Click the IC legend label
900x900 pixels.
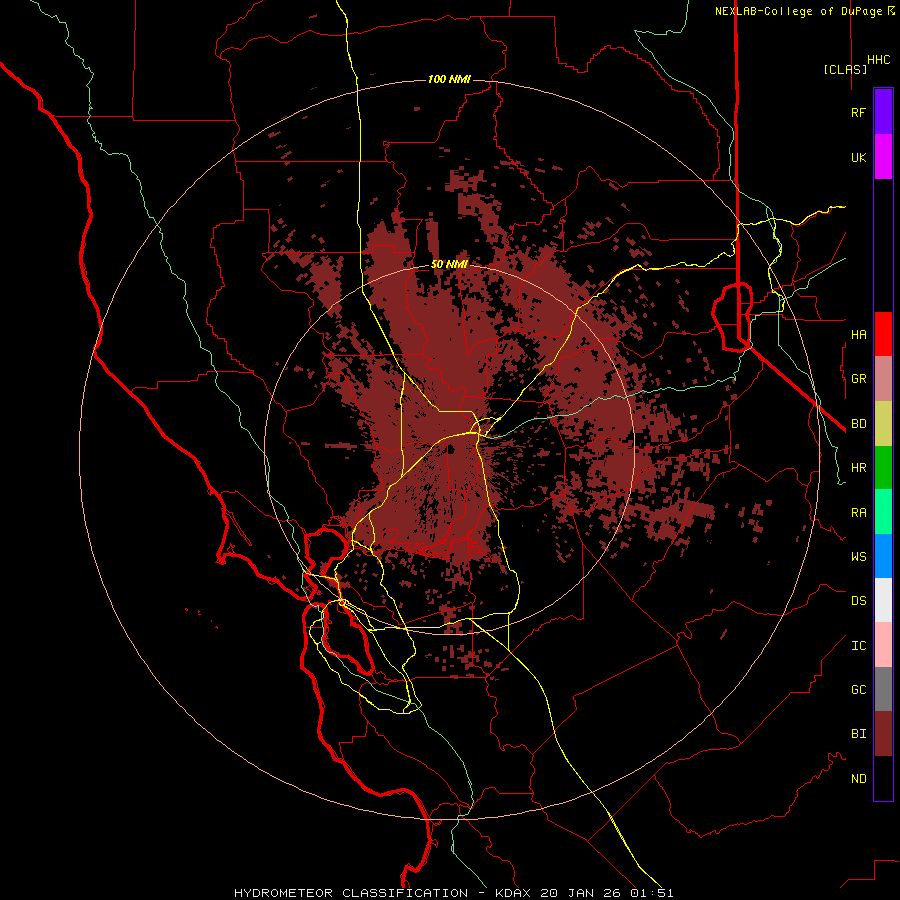click(858, 646)
